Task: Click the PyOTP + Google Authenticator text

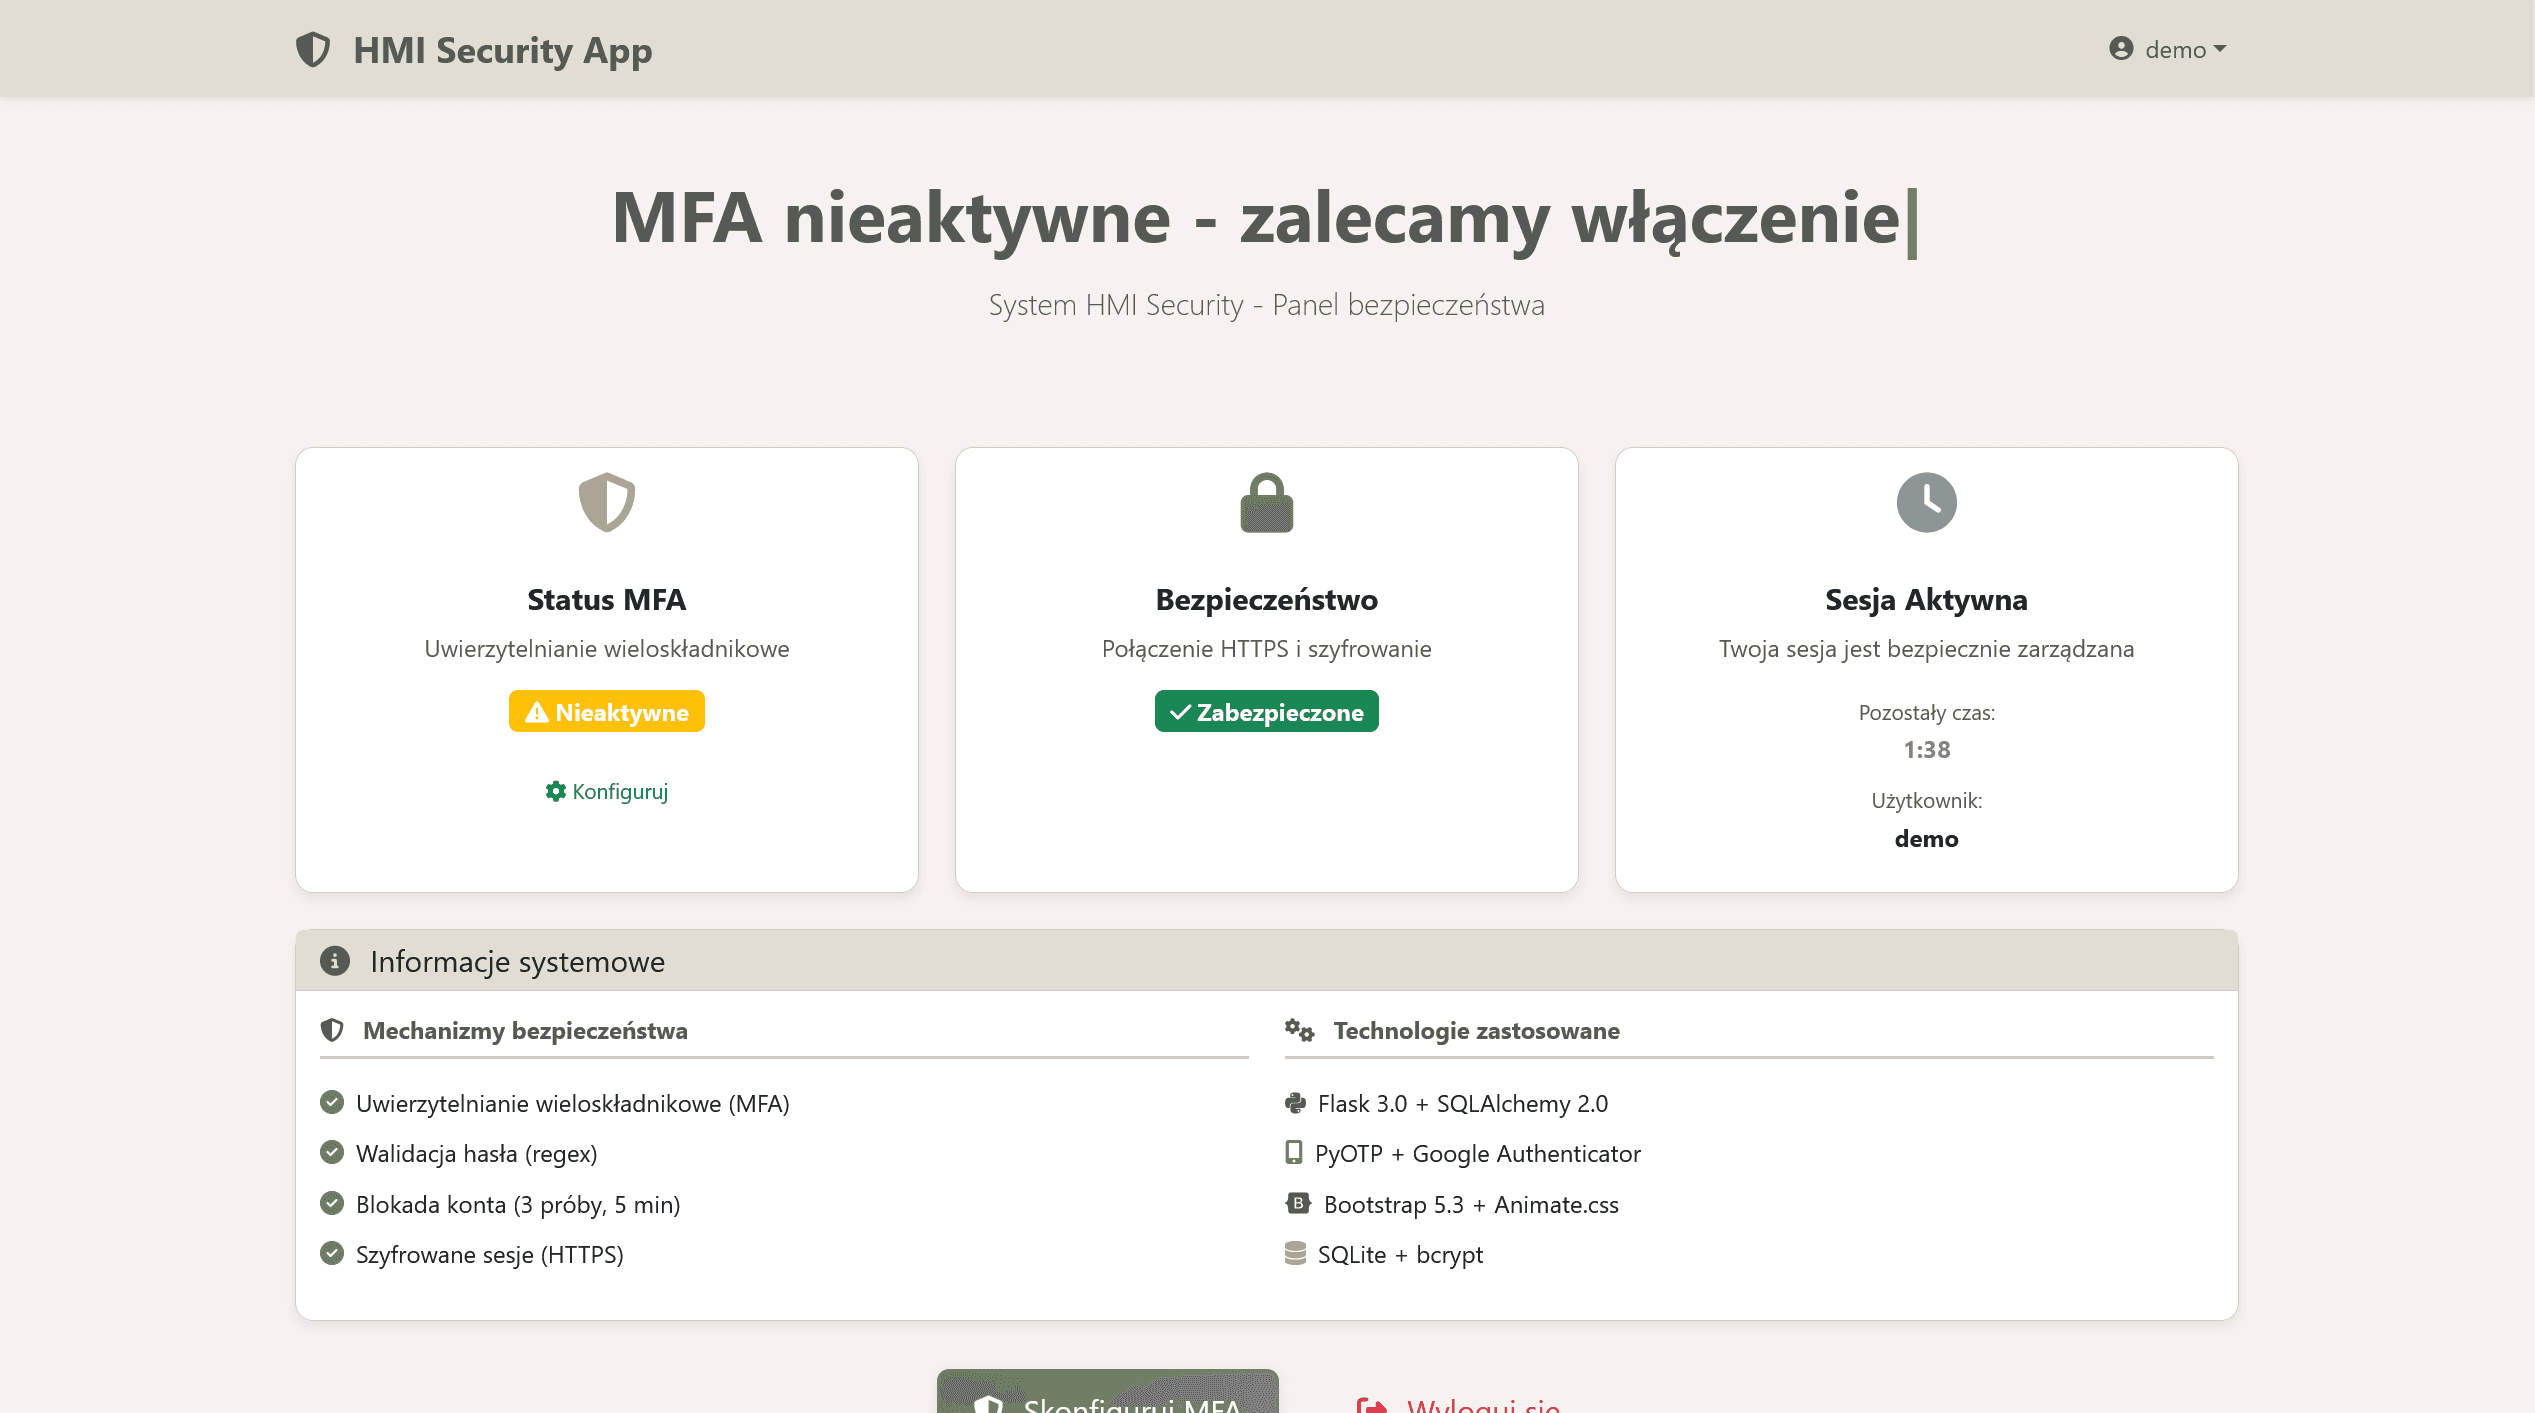Action: pos(1478,1153)
